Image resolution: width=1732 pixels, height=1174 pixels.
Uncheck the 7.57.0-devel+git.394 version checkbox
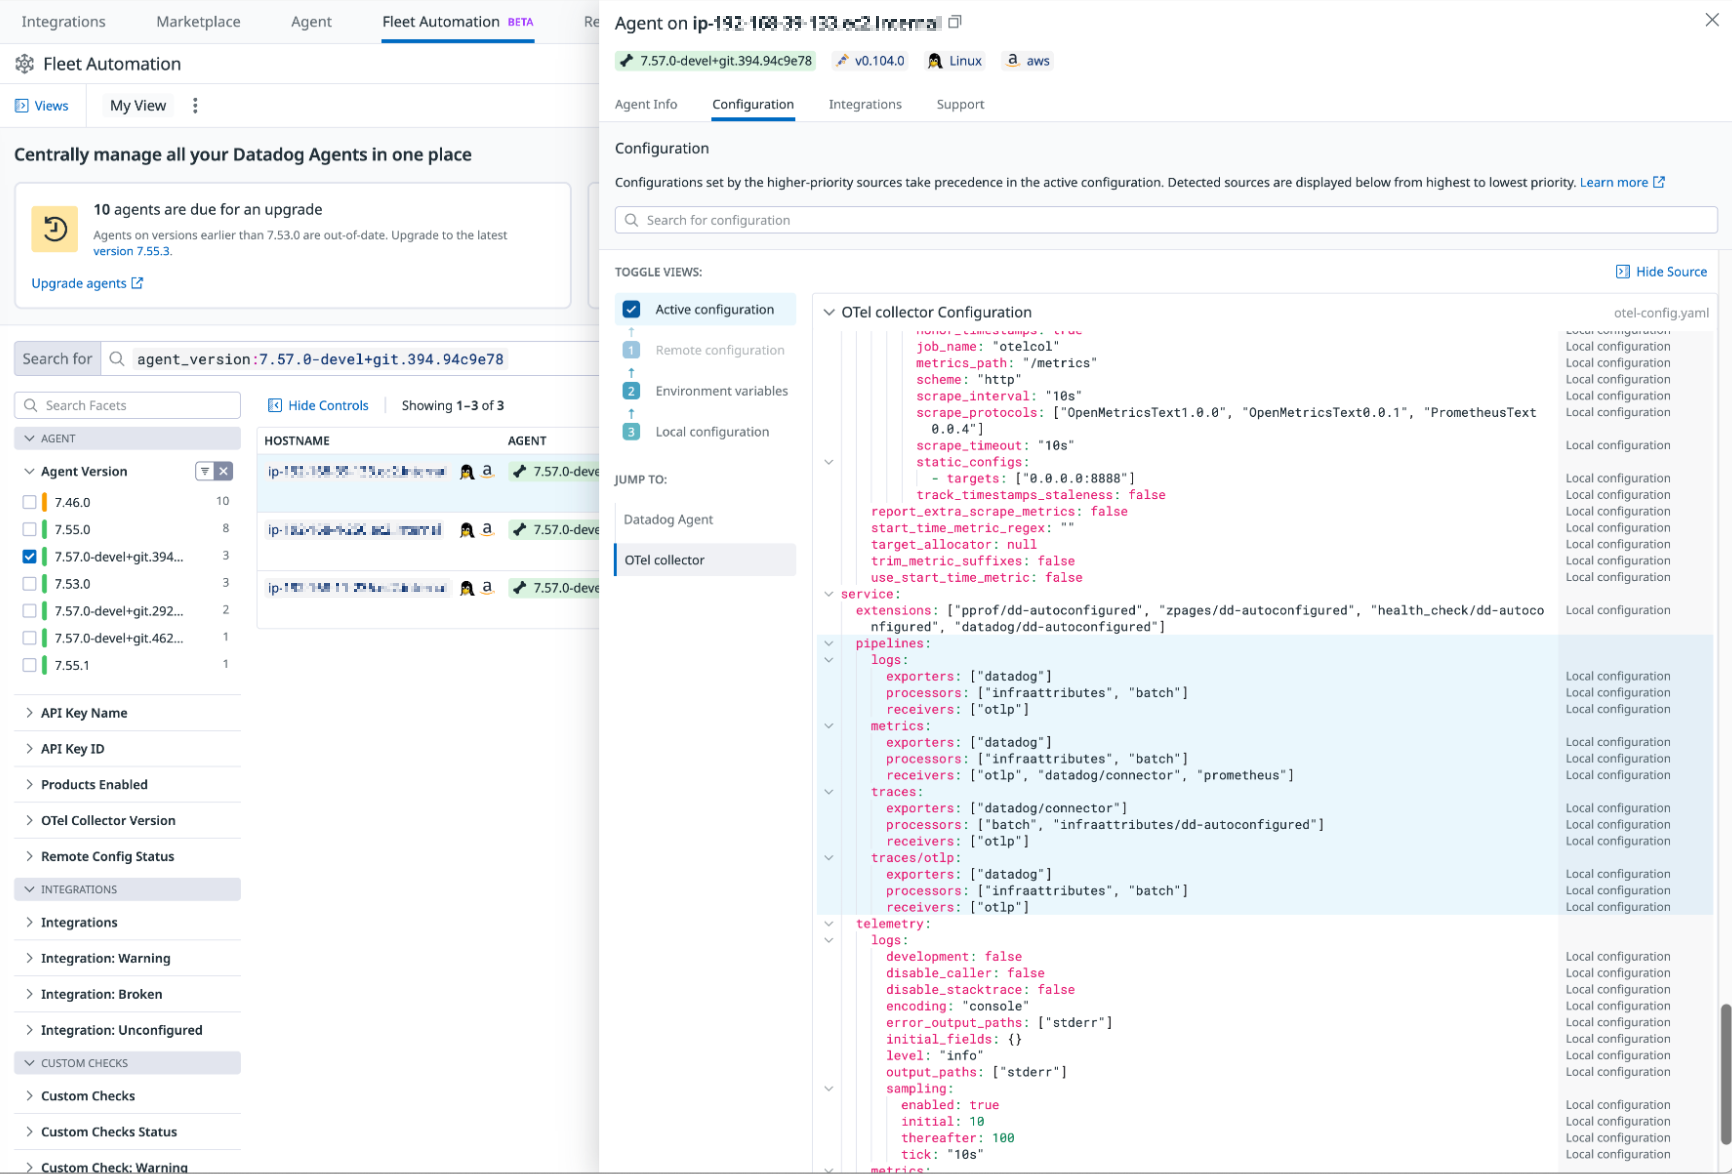(x=29, y=557)
